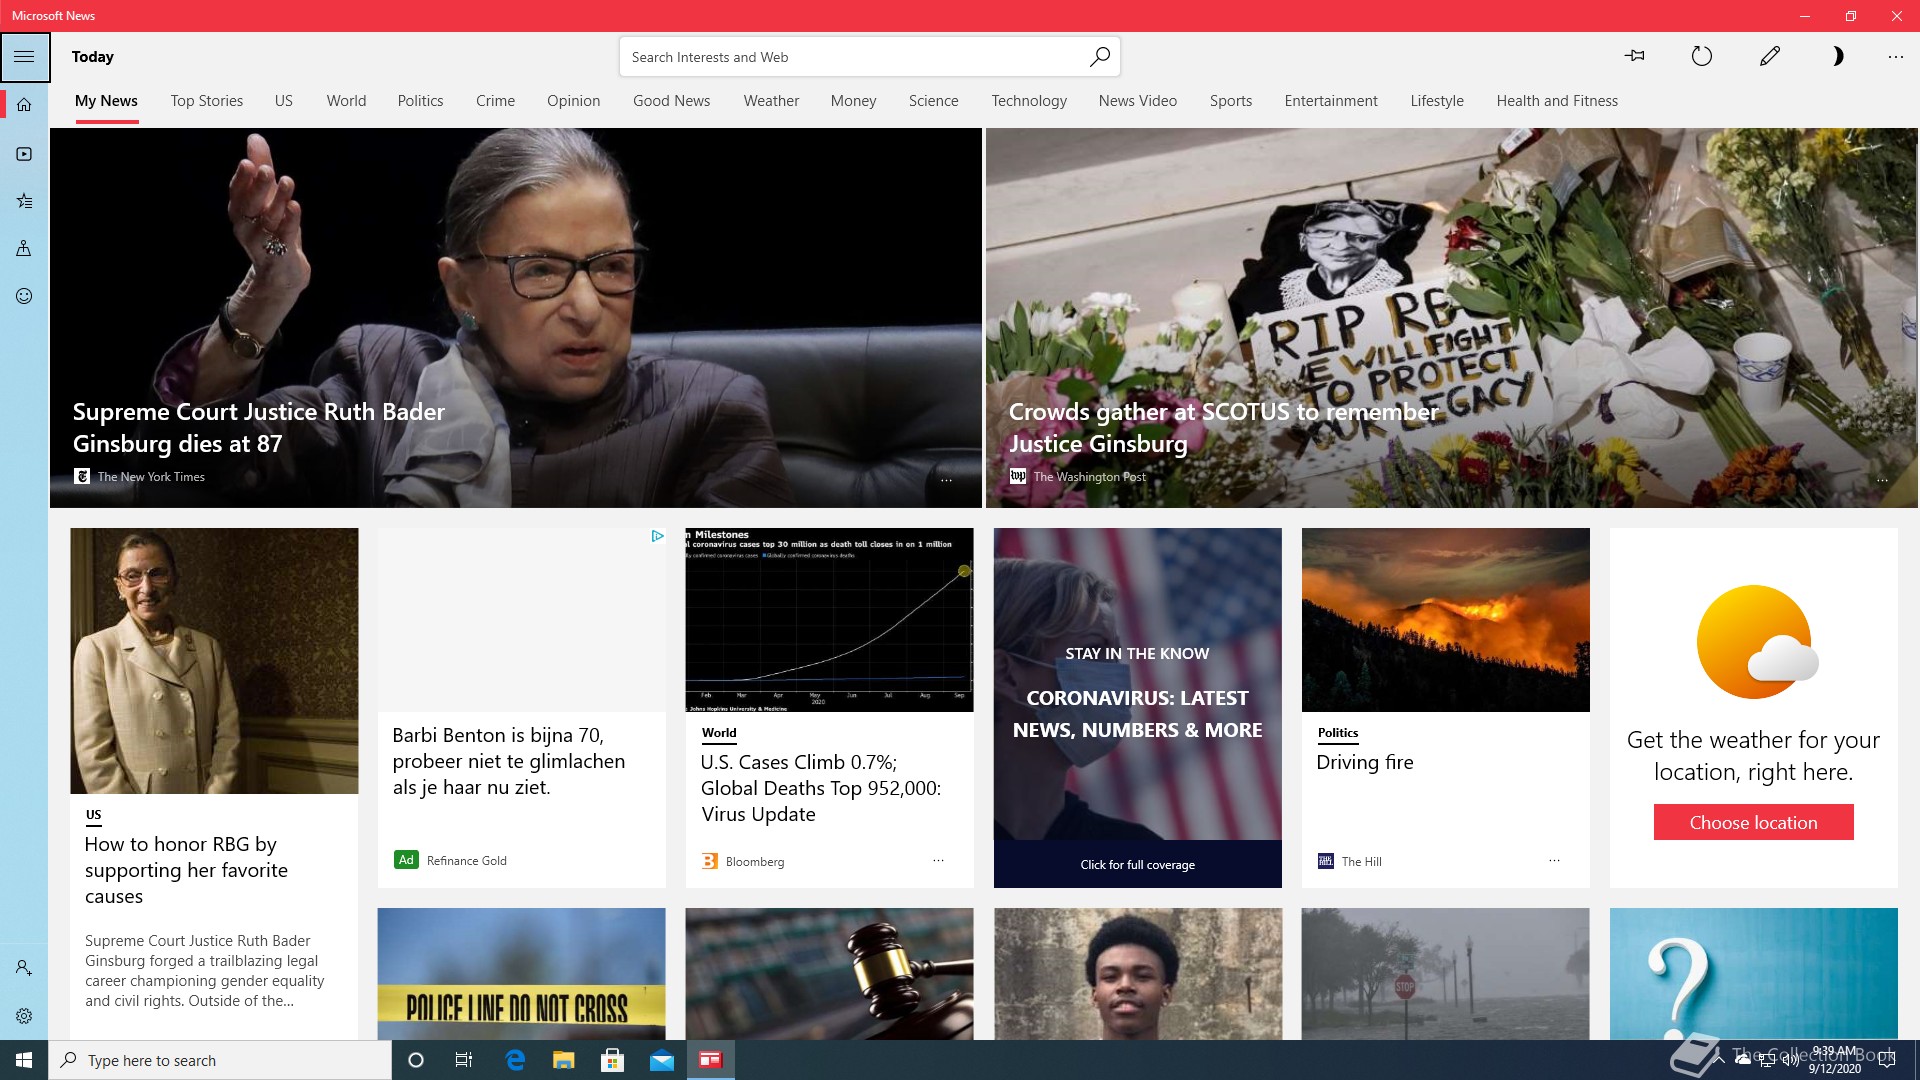Switch to the US tab
This screenshot has width=1920, height=1080.
pos(284,101)
